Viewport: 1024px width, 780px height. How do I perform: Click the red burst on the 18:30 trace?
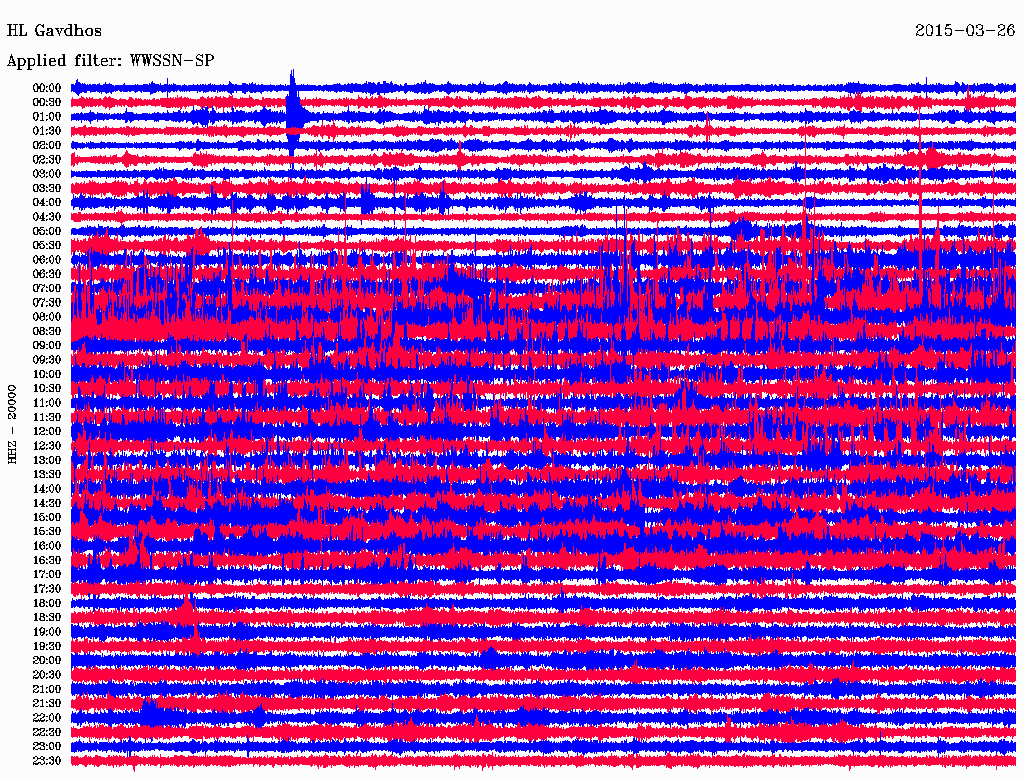(x=187, y=611)
